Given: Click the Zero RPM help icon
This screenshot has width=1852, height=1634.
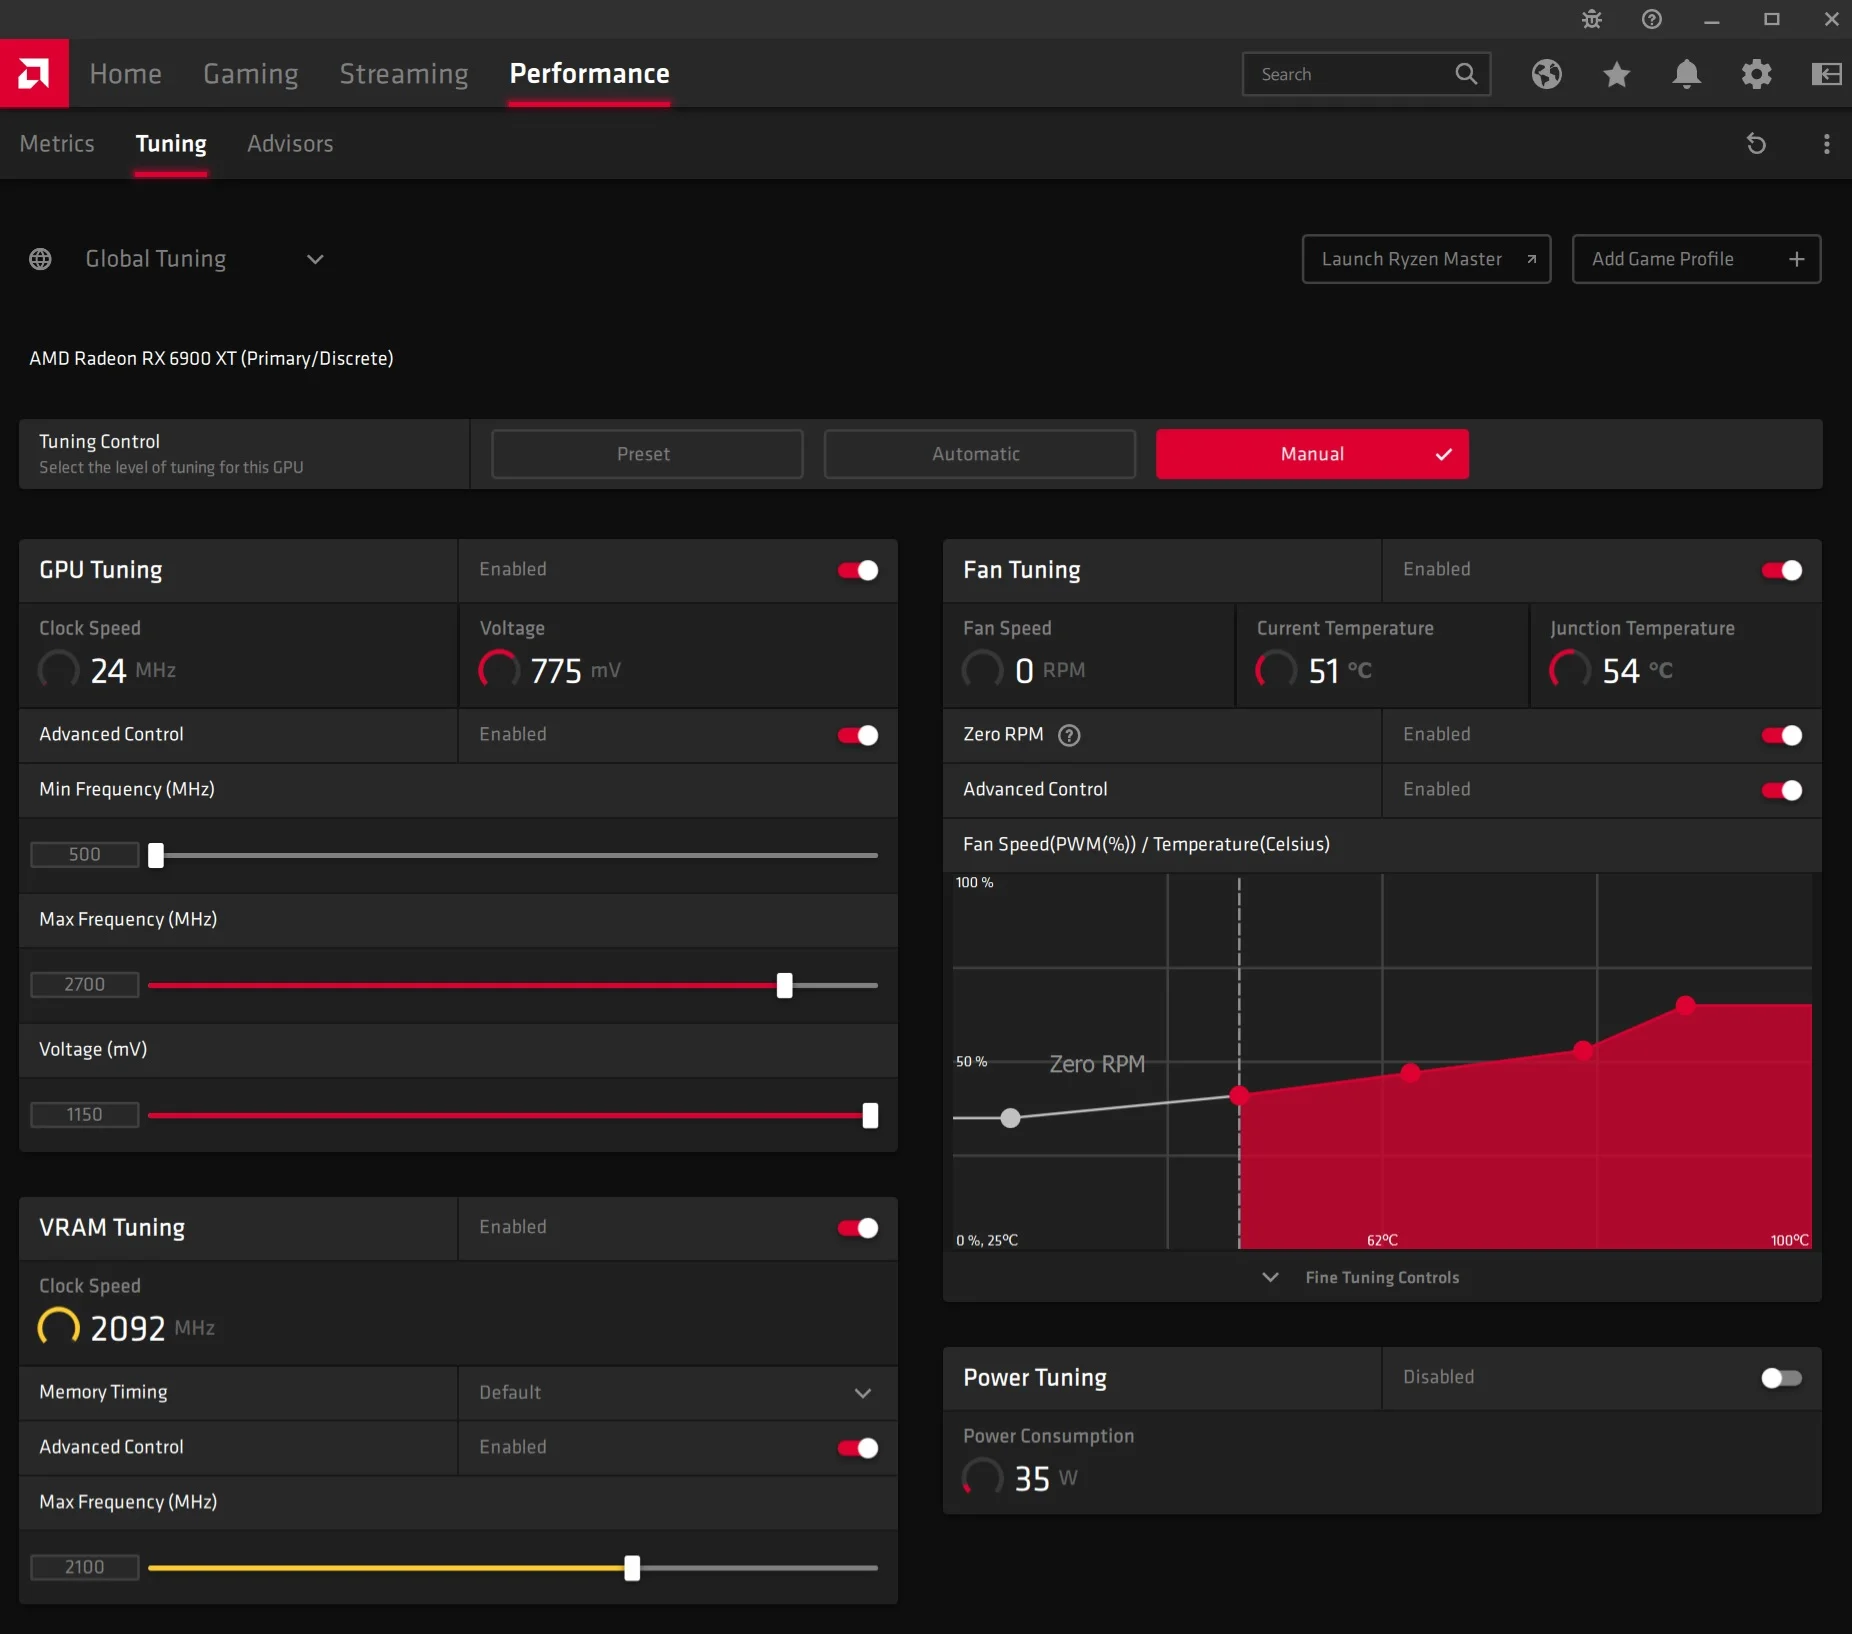Looking at the screenshot, I should coord(1069,736).
